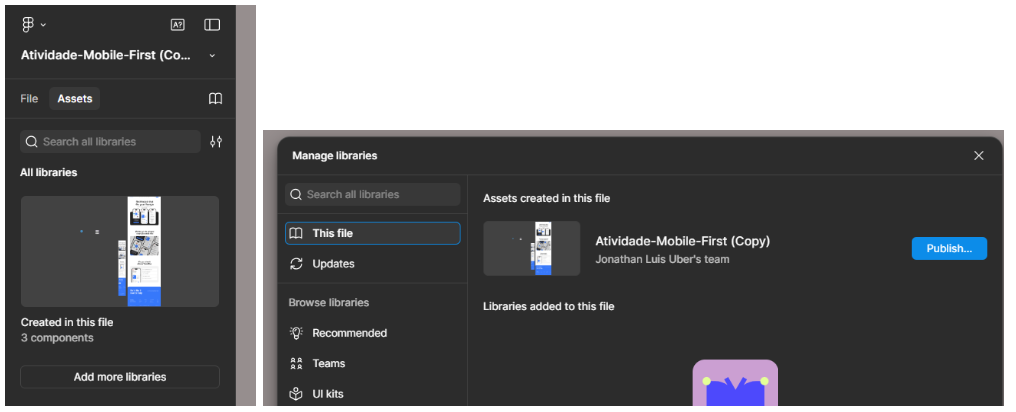Select This file in Manage libraries
The width and height of the screenshot is (1016, 412).
tap(373, 233)
